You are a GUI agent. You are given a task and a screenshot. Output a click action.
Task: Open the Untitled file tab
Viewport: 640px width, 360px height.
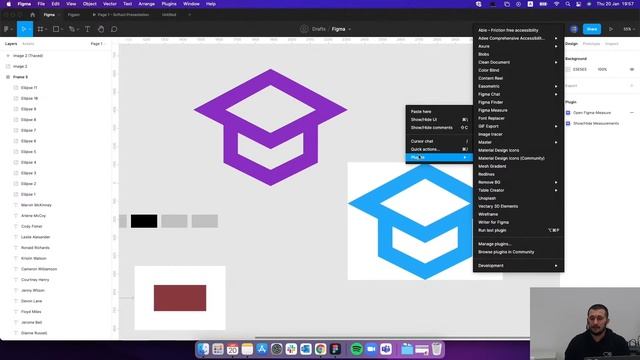(x=169, y=15)
